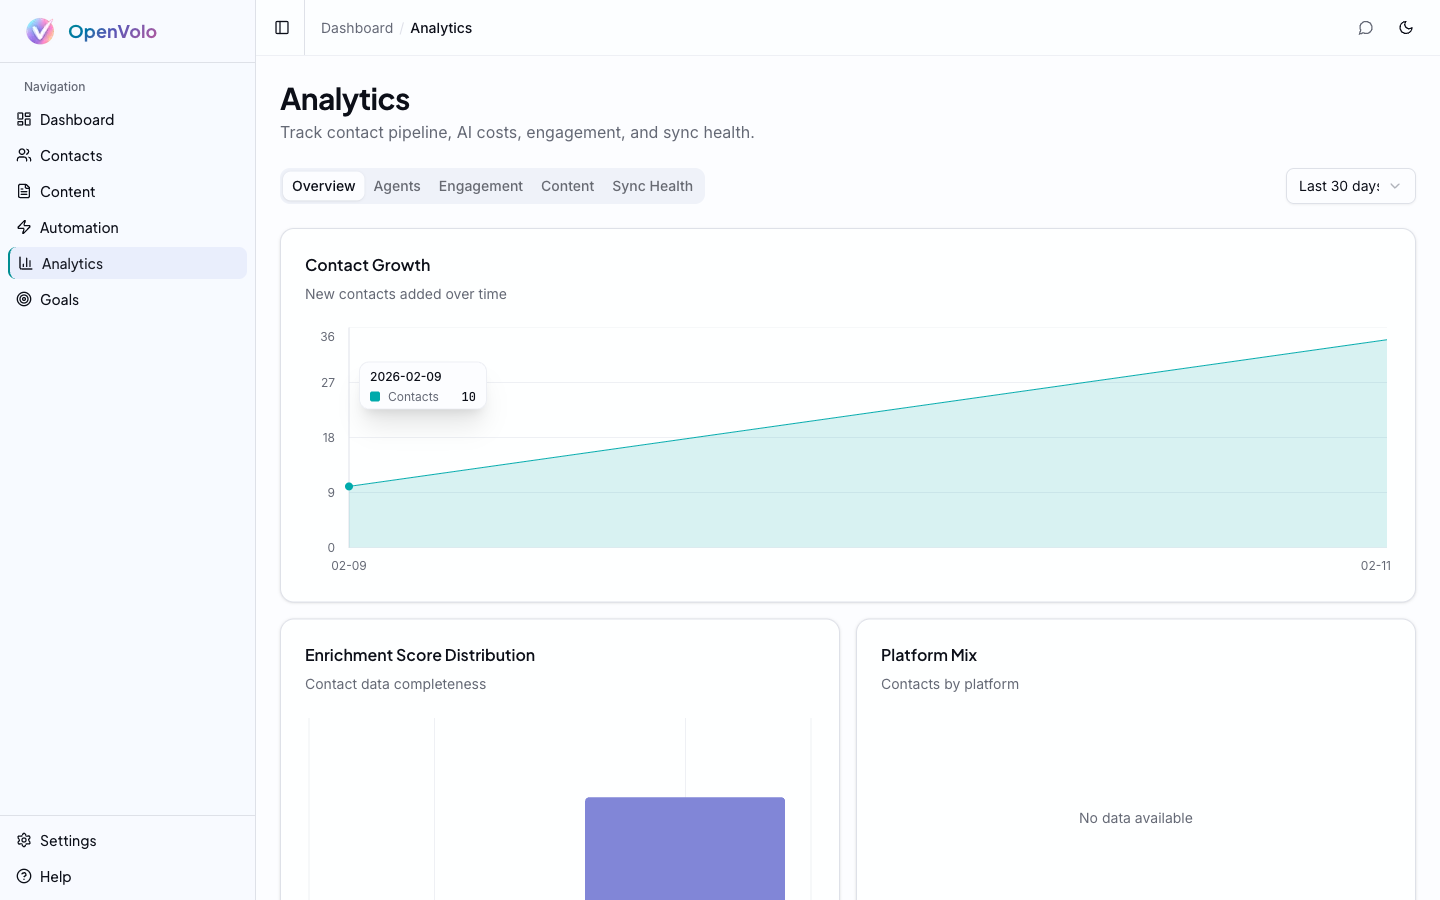The width and height of the screenshot is (1440, 900).
Task: Open the chat bubble icon in header
Action: tap(1366, 28)
